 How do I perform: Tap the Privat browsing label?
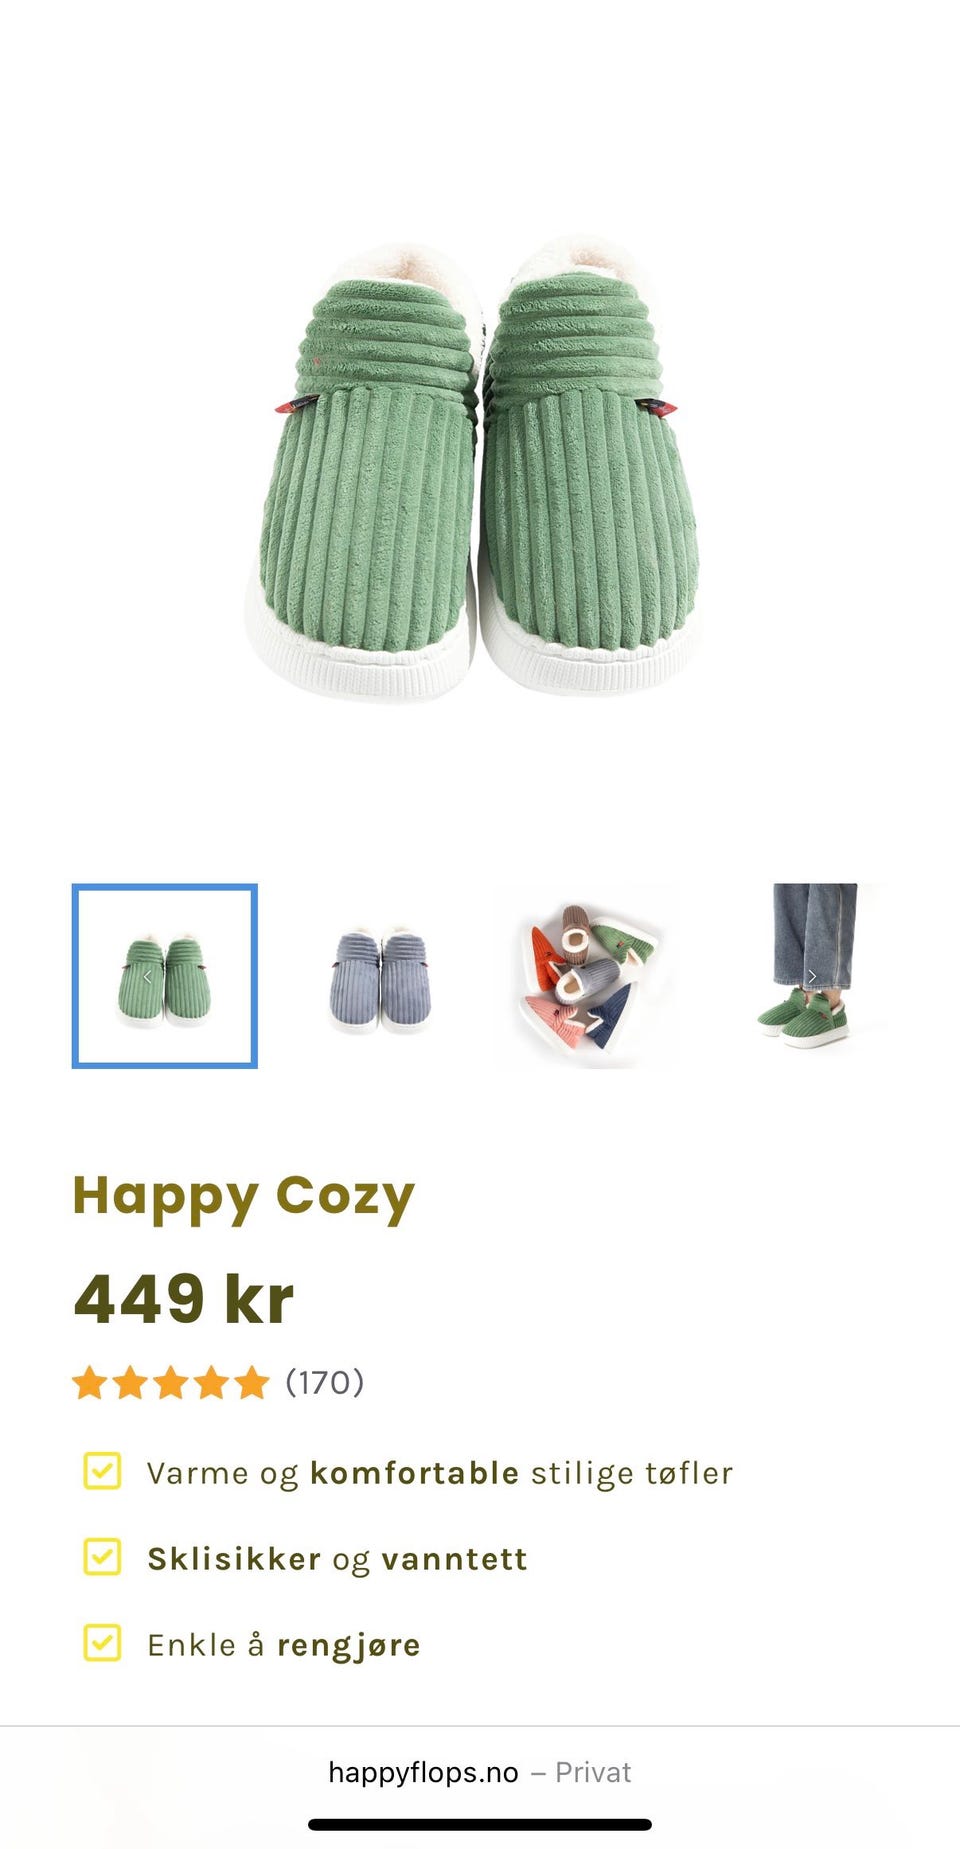593,1773
